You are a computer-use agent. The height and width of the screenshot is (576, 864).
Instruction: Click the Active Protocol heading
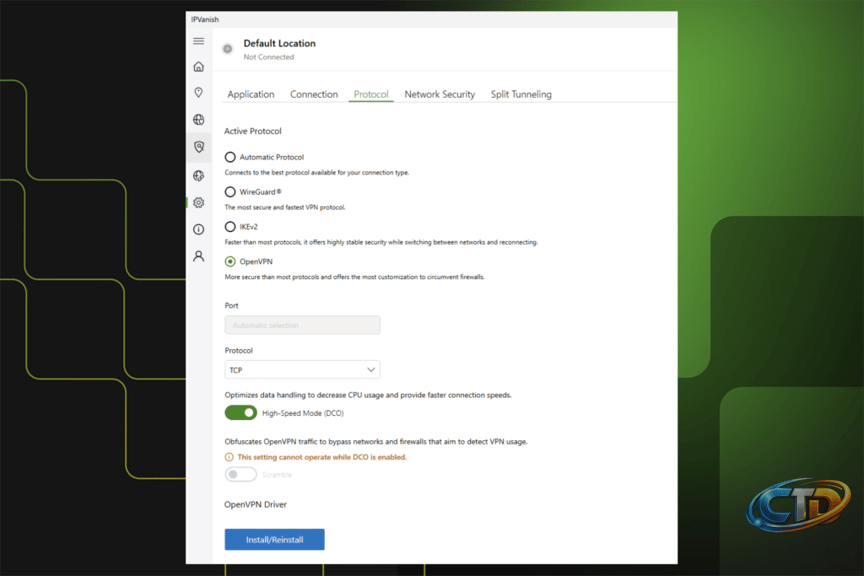pos(252,131)
